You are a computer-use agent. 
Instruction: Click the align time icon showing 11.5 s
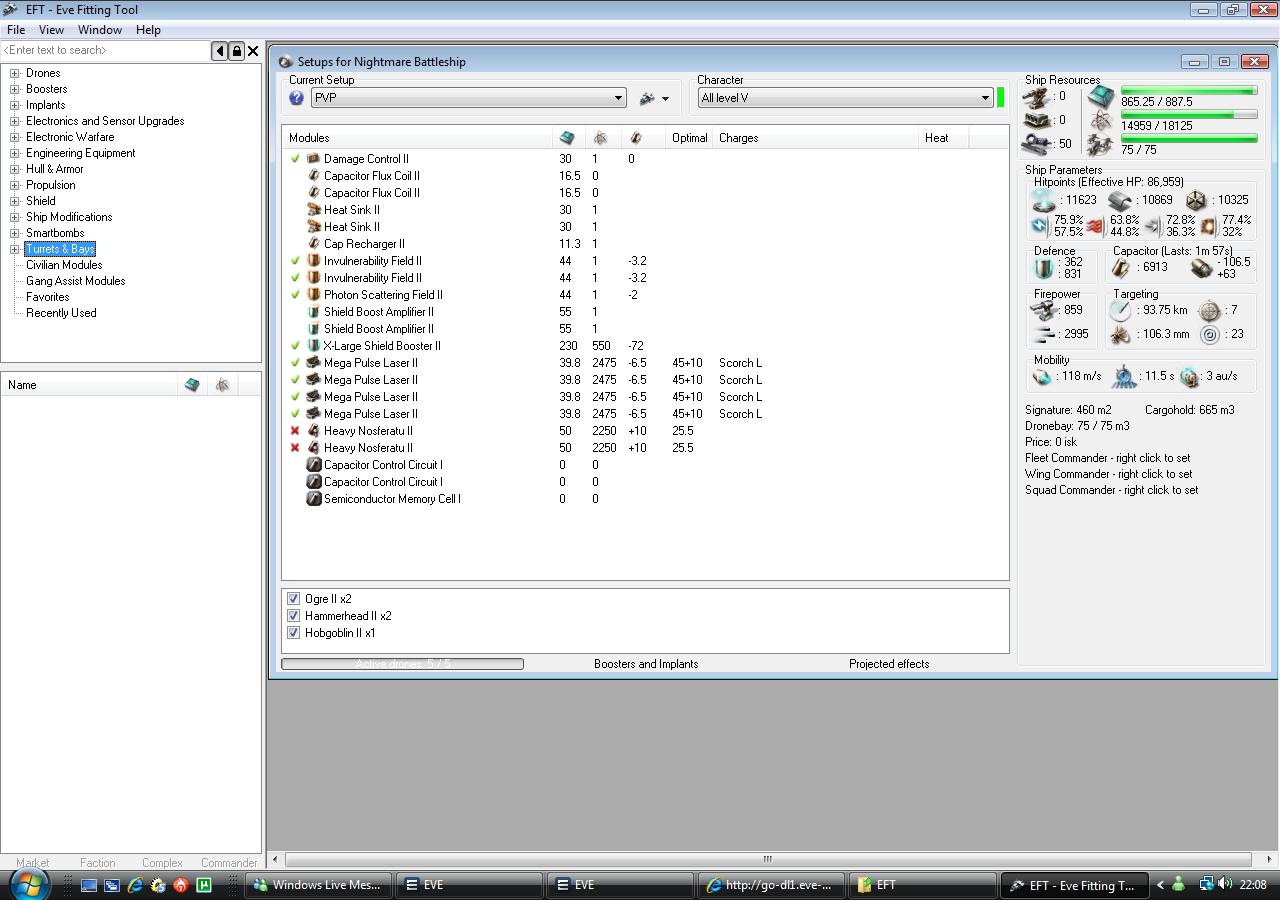pos(1125,377)
